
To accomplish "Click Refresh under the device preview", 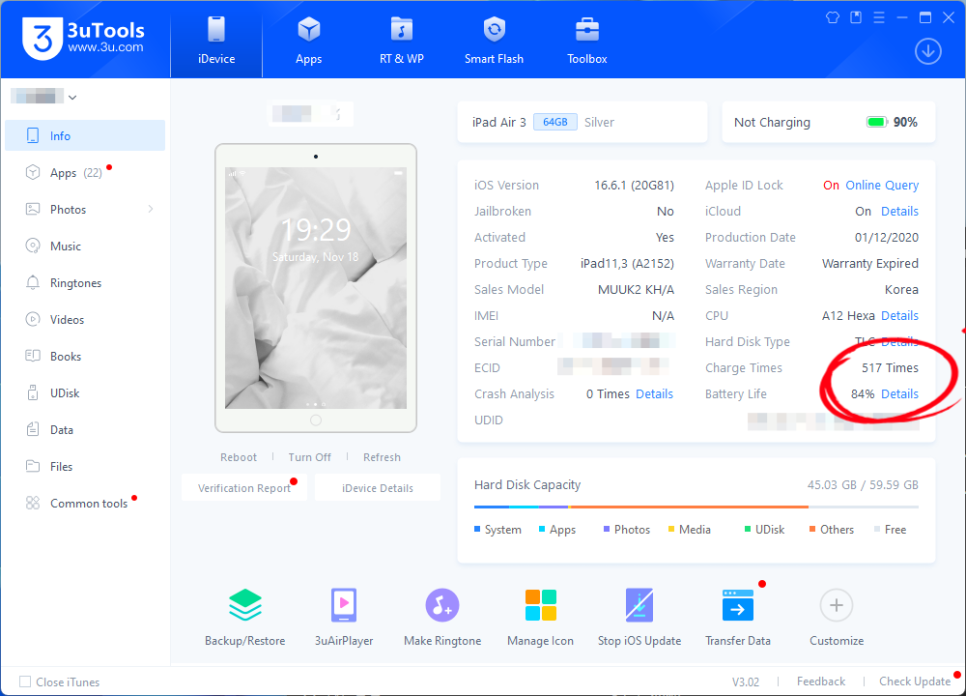I will click(382, 457).
